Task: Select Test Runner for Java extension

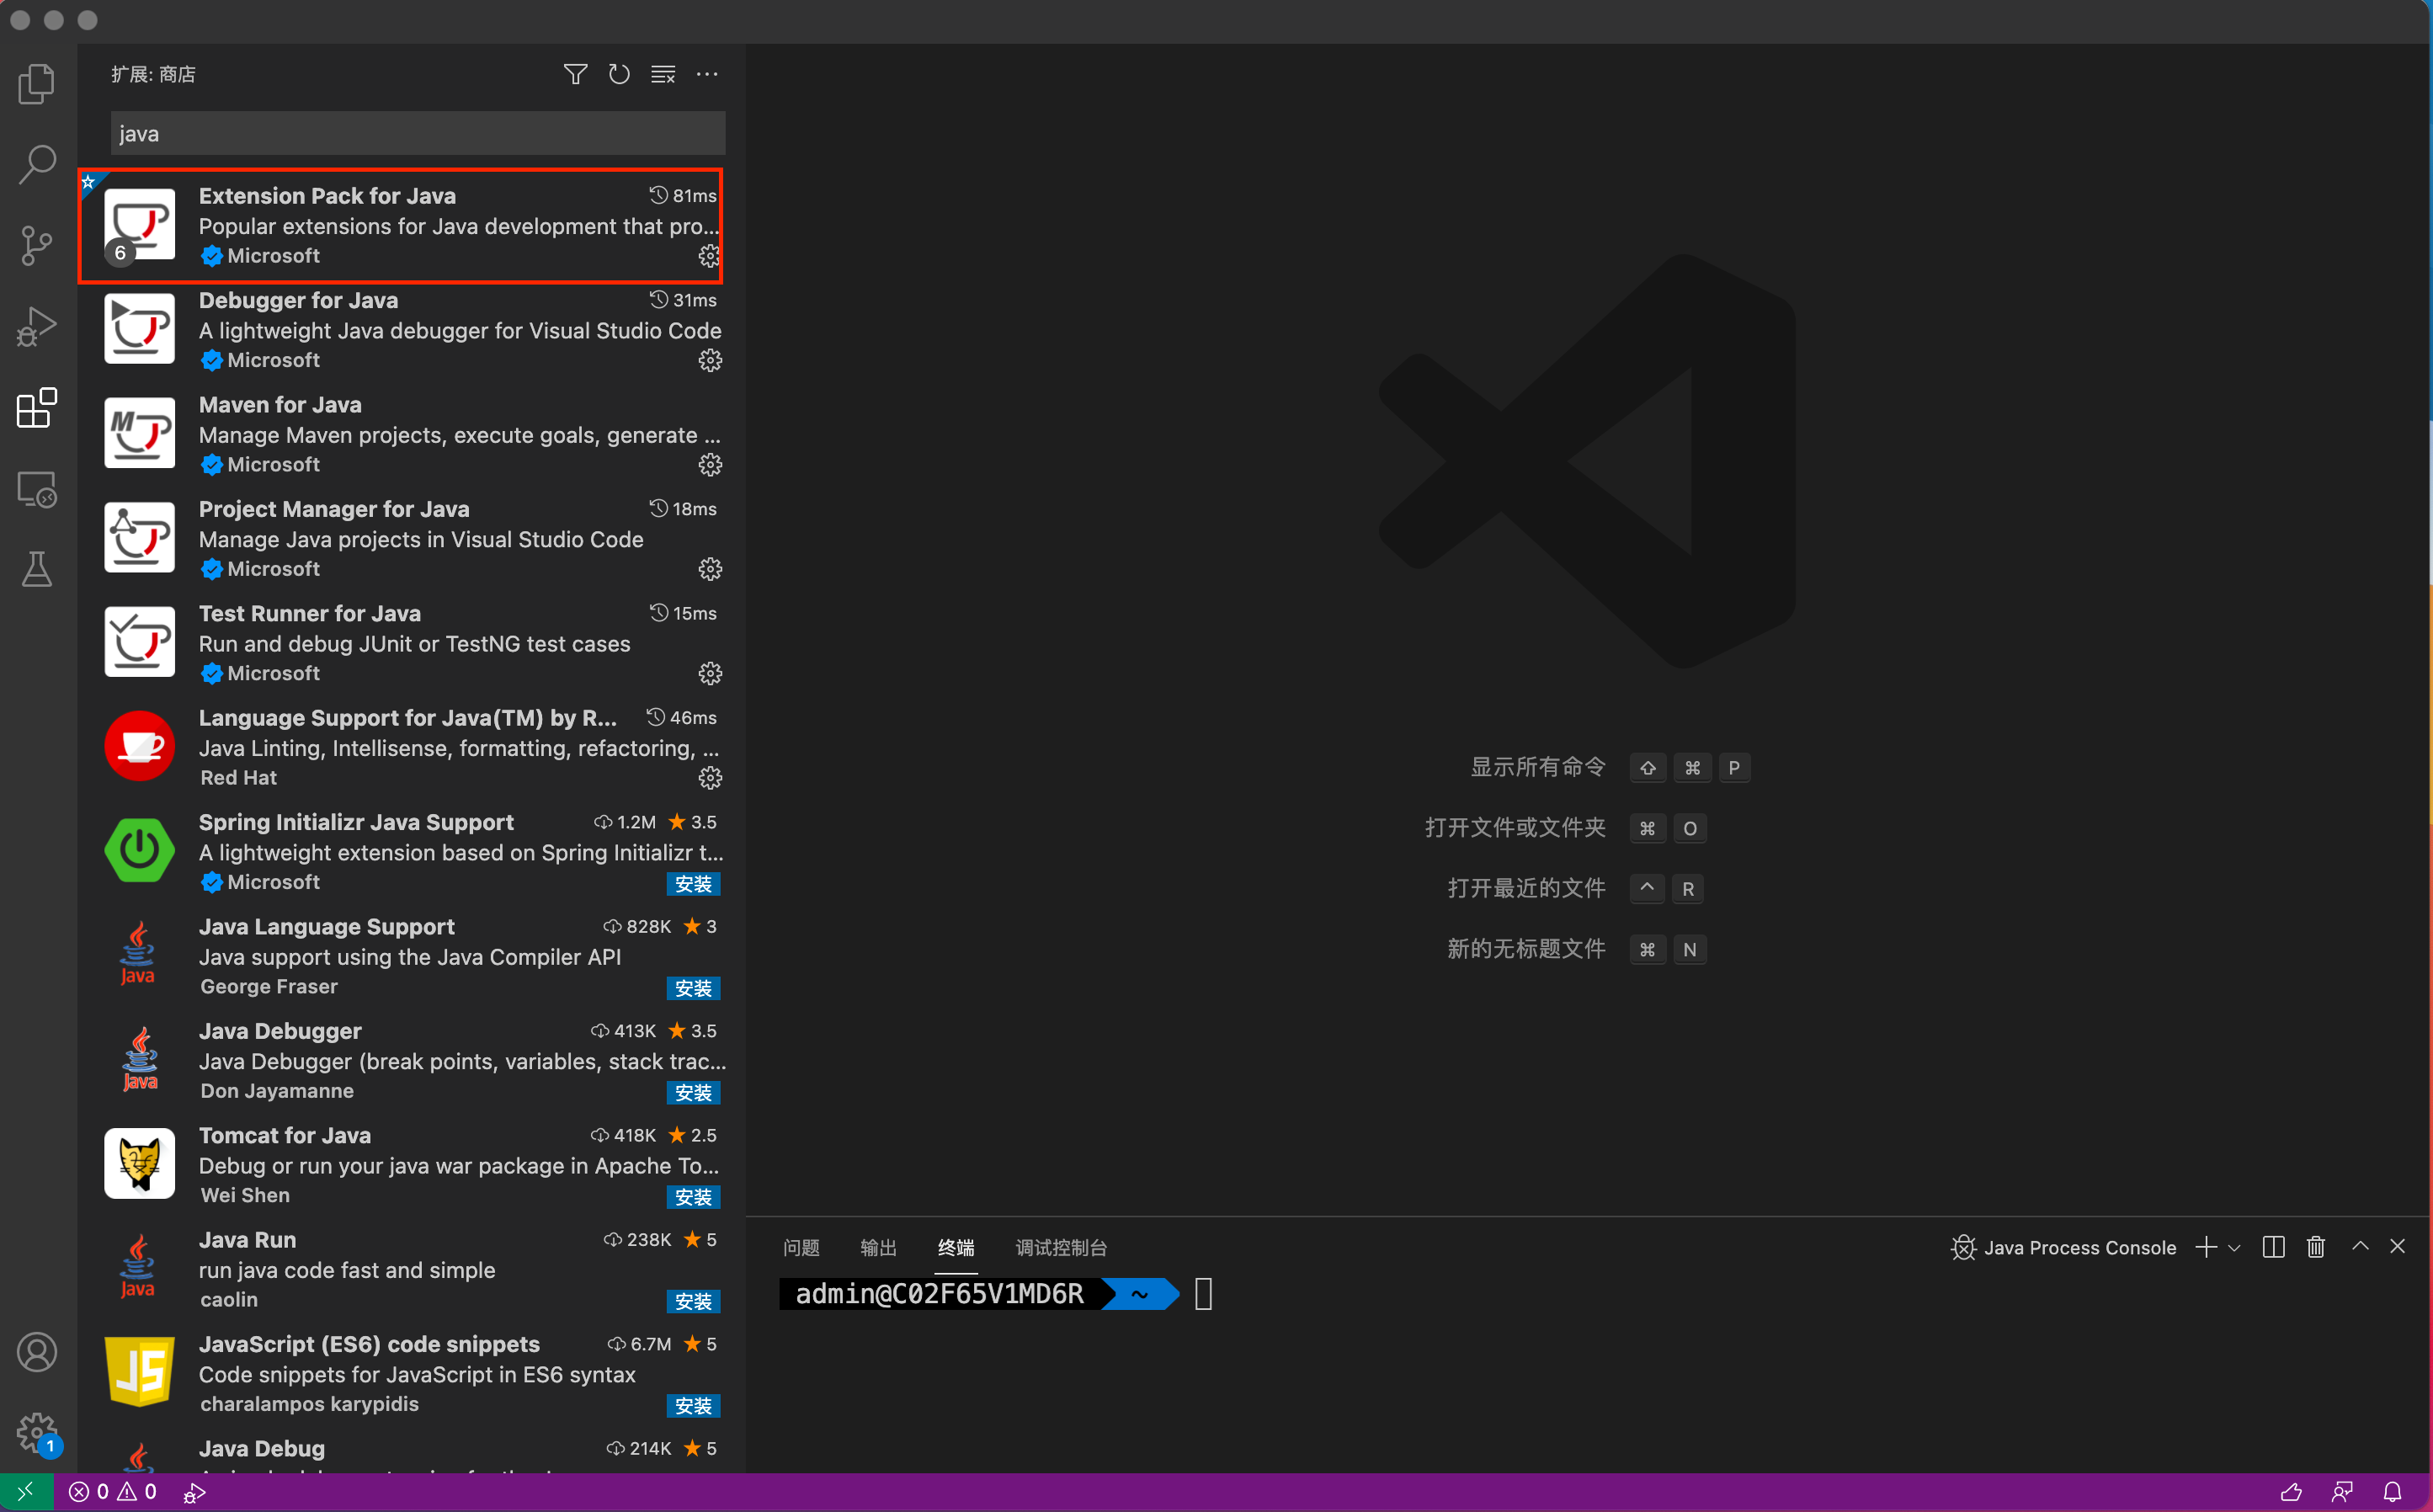Action: click(x=412, y=643)
